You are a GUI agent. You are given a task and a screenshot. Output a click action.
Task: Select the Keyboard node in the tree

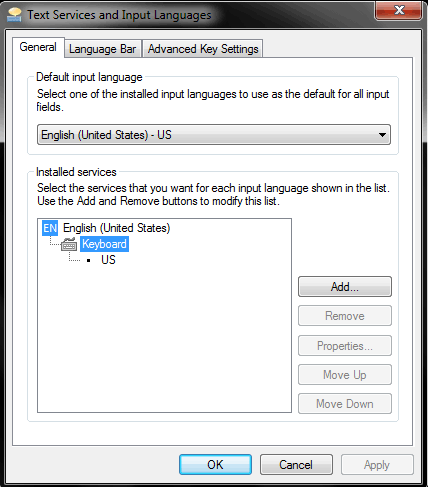(104, 244)
